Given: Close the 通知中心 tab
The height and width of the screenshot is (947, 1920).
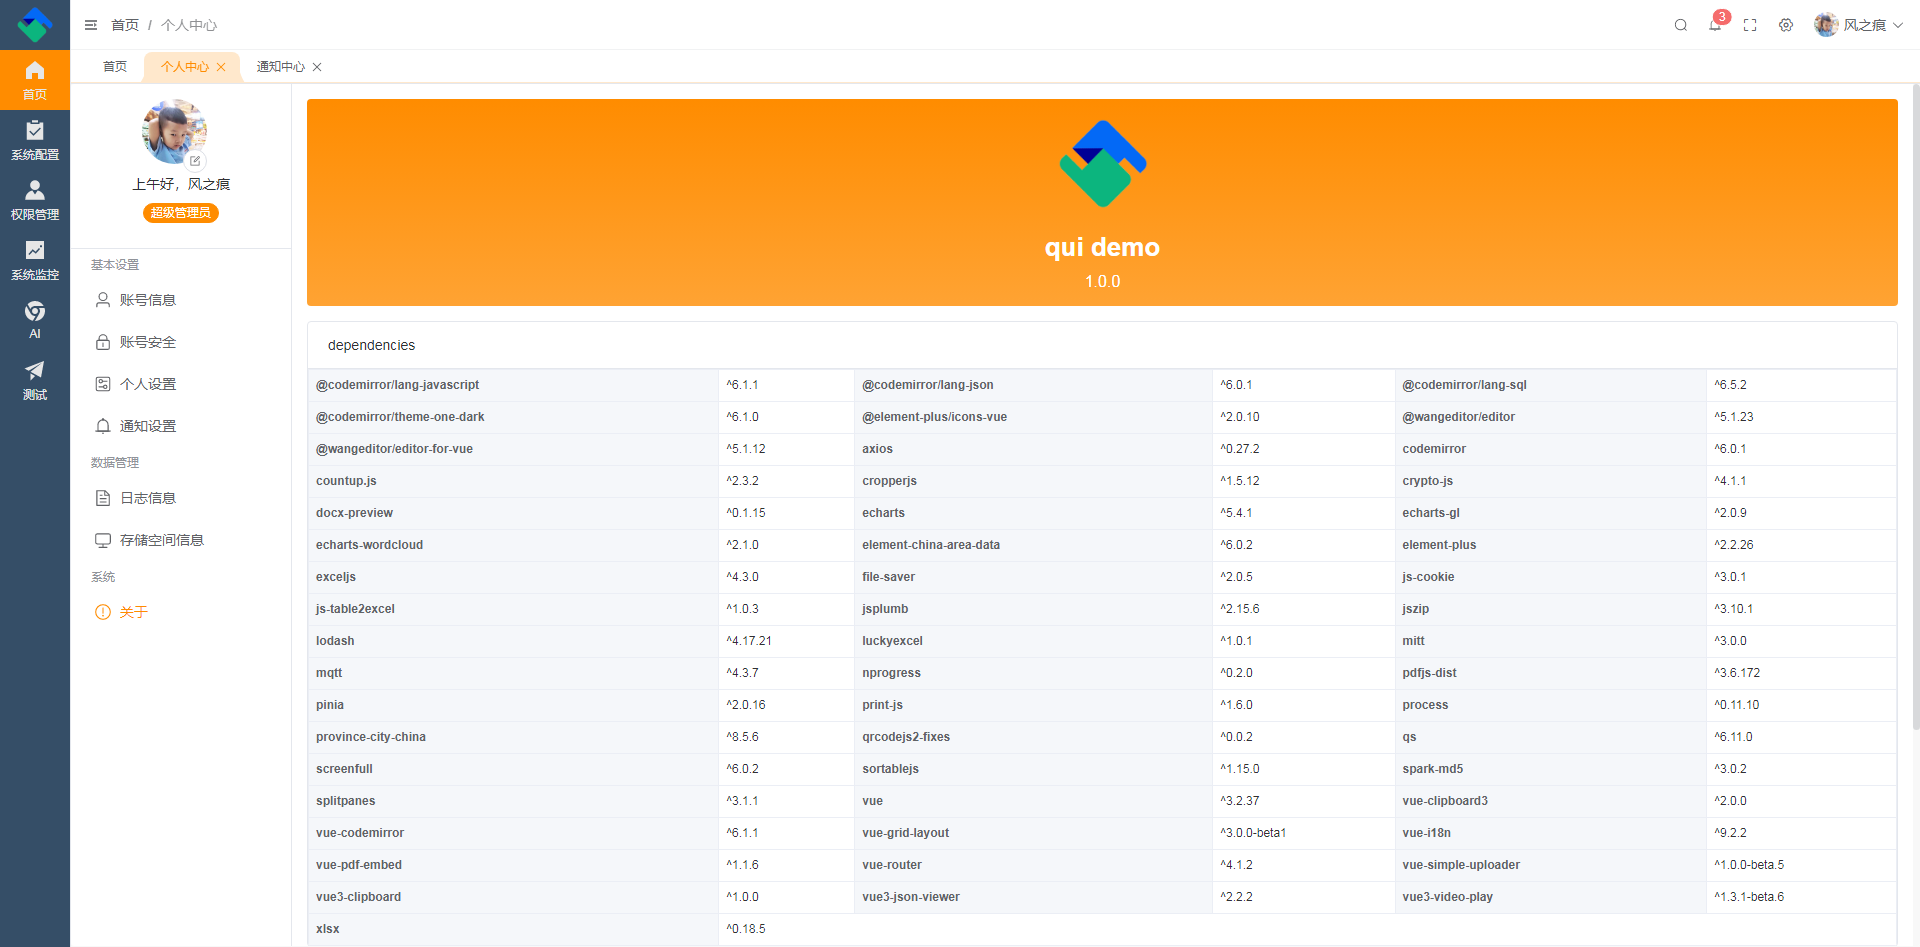Looking at the screenshot, I should (317, 67).
